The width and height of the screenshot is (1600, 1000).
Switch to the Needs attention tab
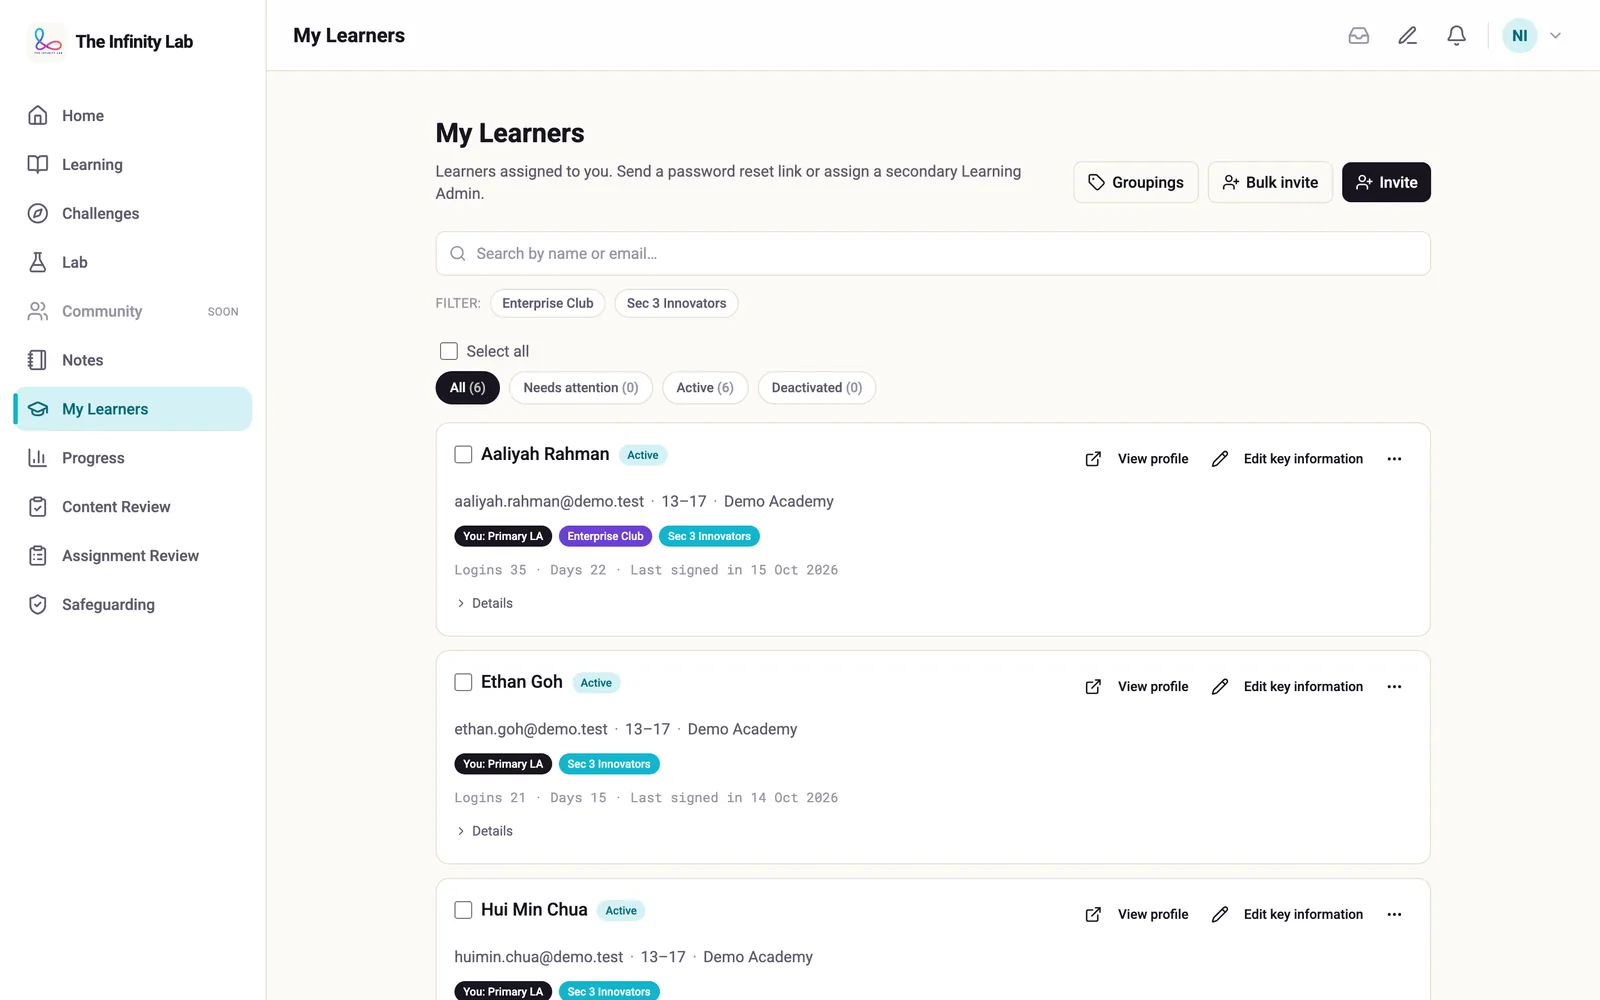(x=581, y=388)
